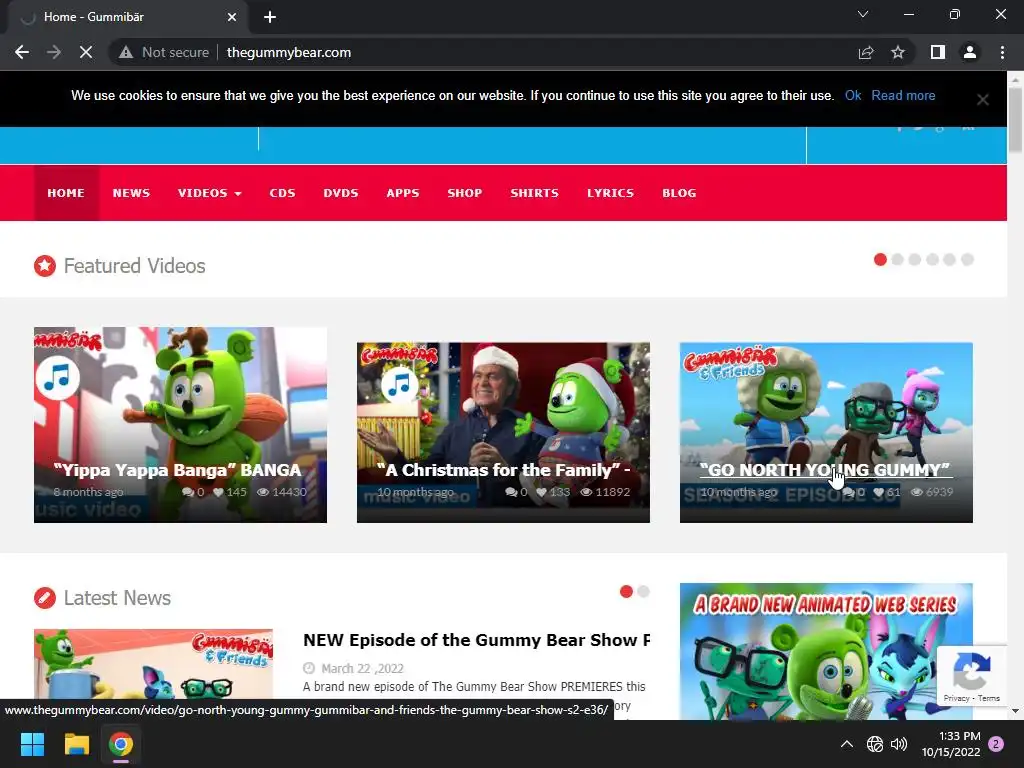Click music note icon on Christmas video
Image resolution: width=1024 pixels, height=768 pixels.
(x=399, y=385)
